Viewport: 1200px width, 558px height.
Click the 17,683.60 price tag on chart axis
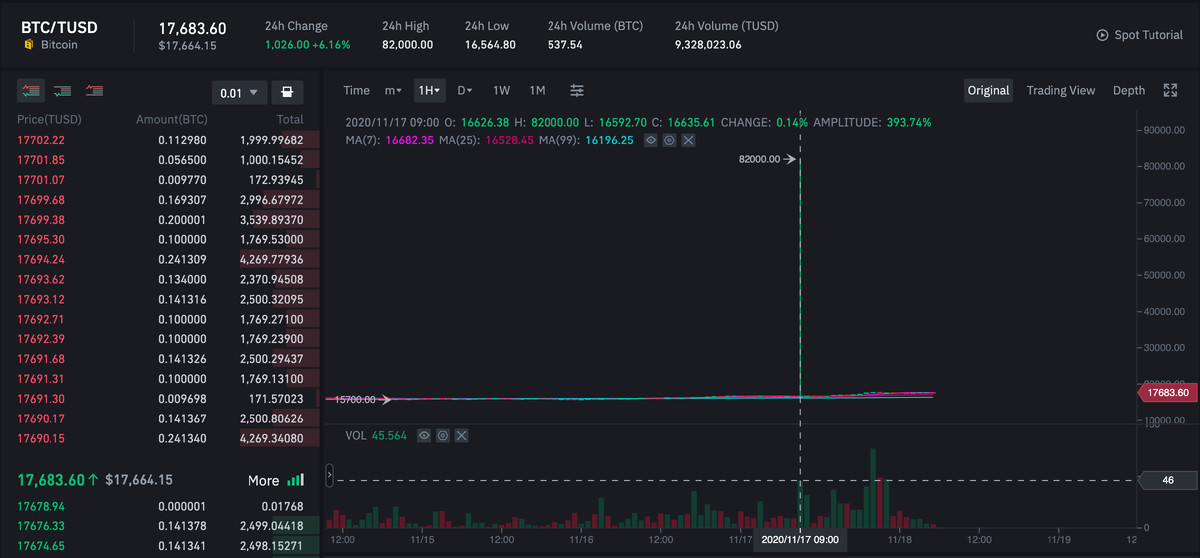[x=1166, y=392]
